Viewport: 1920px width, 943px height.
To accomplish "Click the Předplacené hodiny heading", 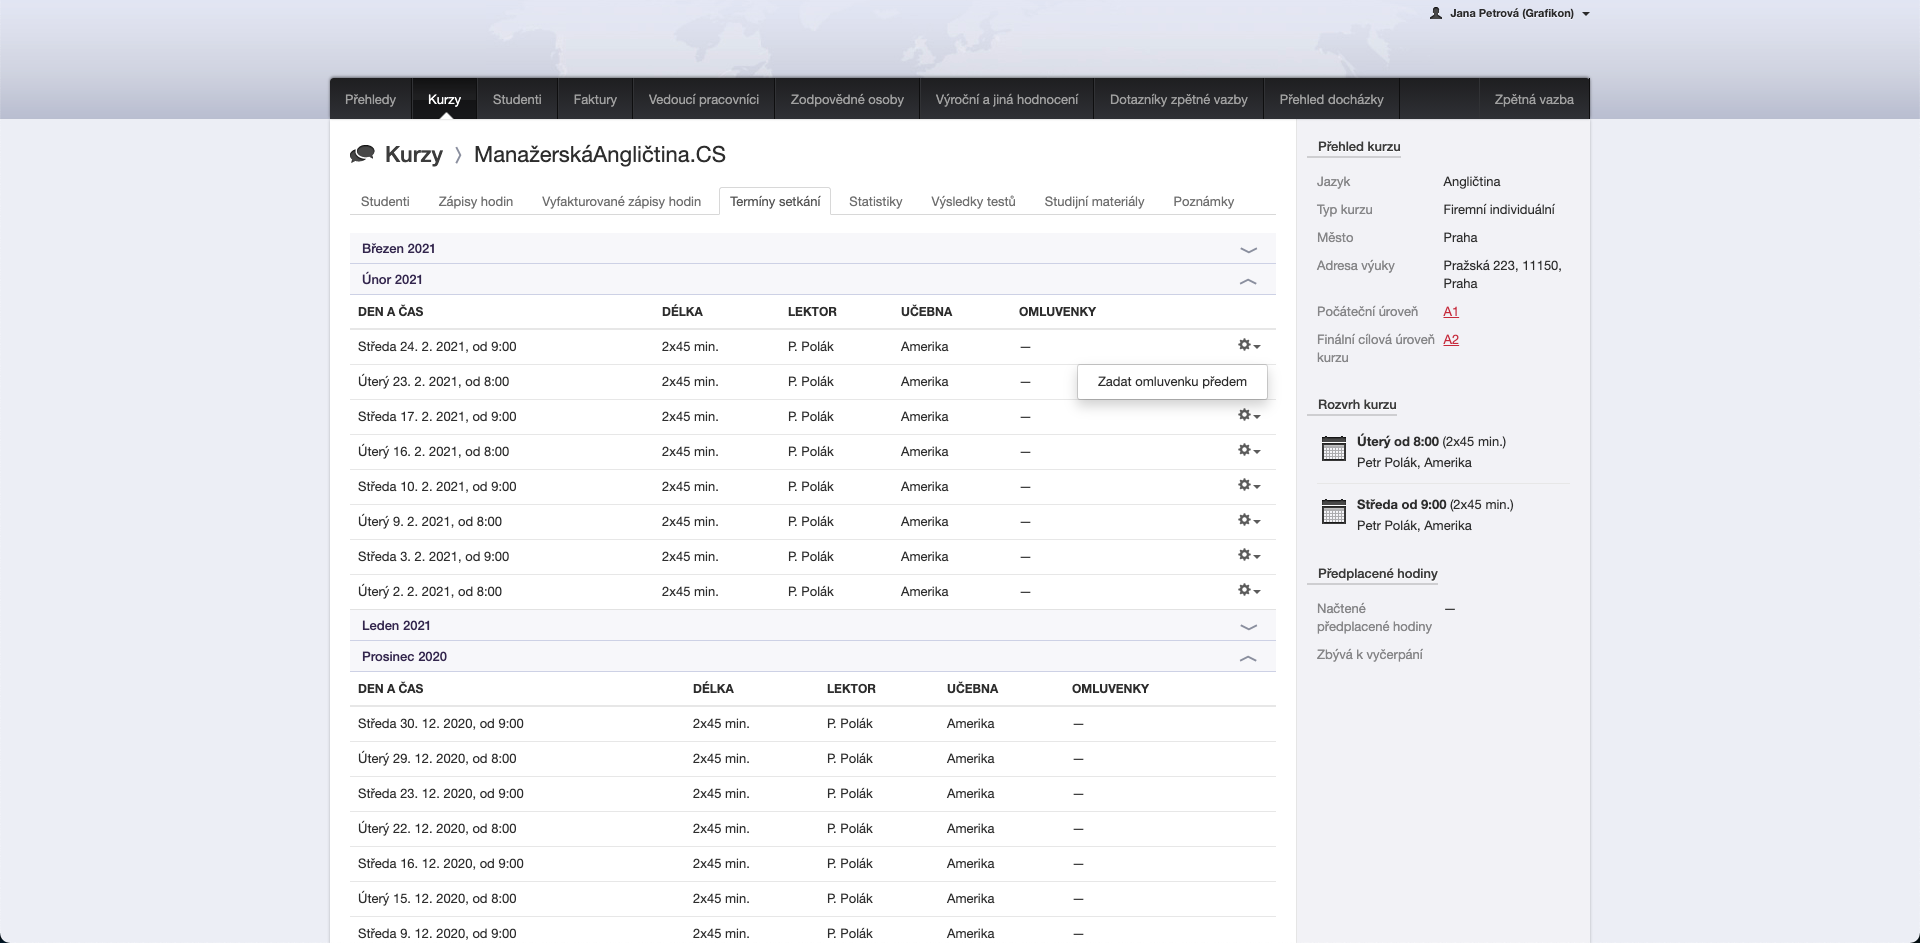I will (x=1377, y=573).
